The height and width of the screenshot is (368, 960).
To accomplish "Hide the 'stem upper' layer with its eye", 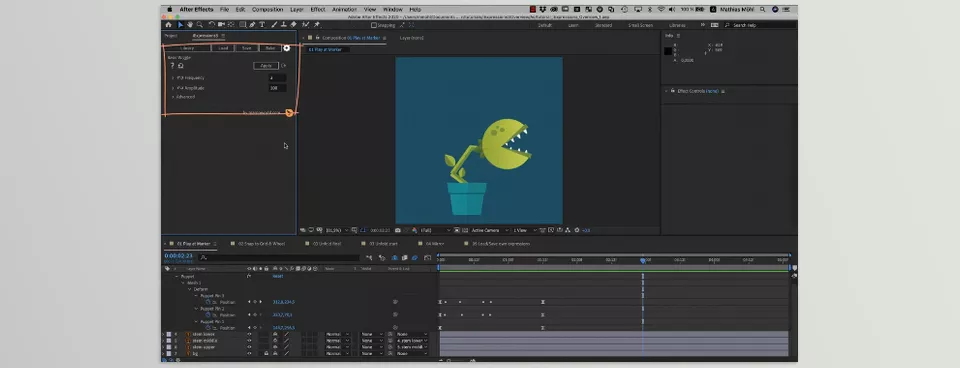I will pos(249,347).
